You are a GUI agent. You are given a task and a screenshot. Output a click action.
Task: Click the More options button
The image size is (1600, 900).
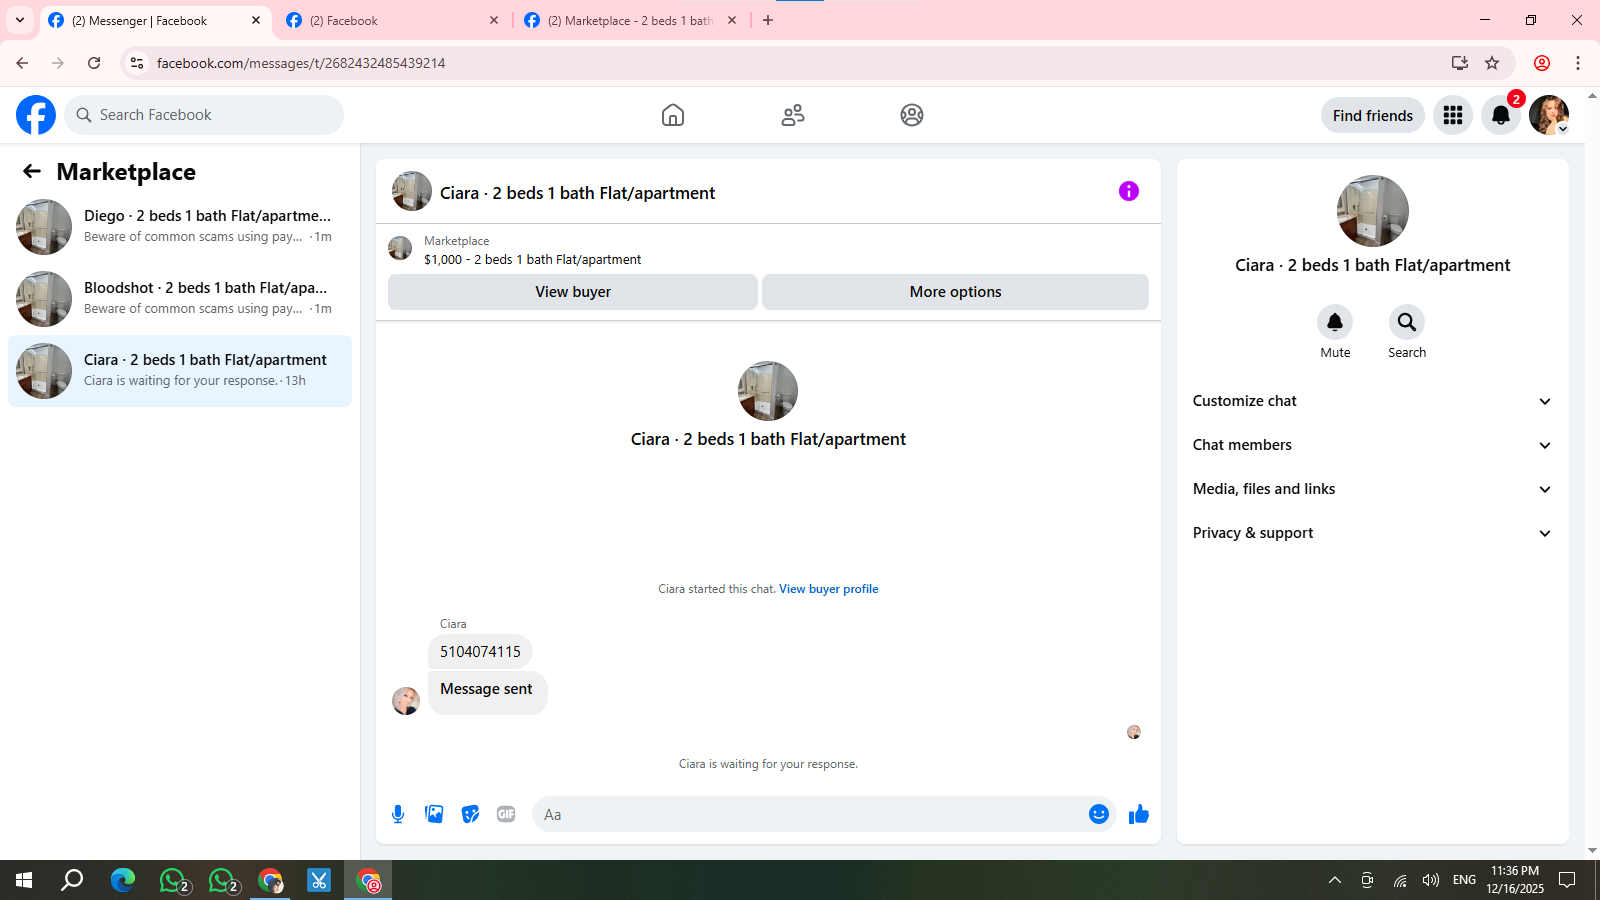pyautogui.click(x=955, y=292)
